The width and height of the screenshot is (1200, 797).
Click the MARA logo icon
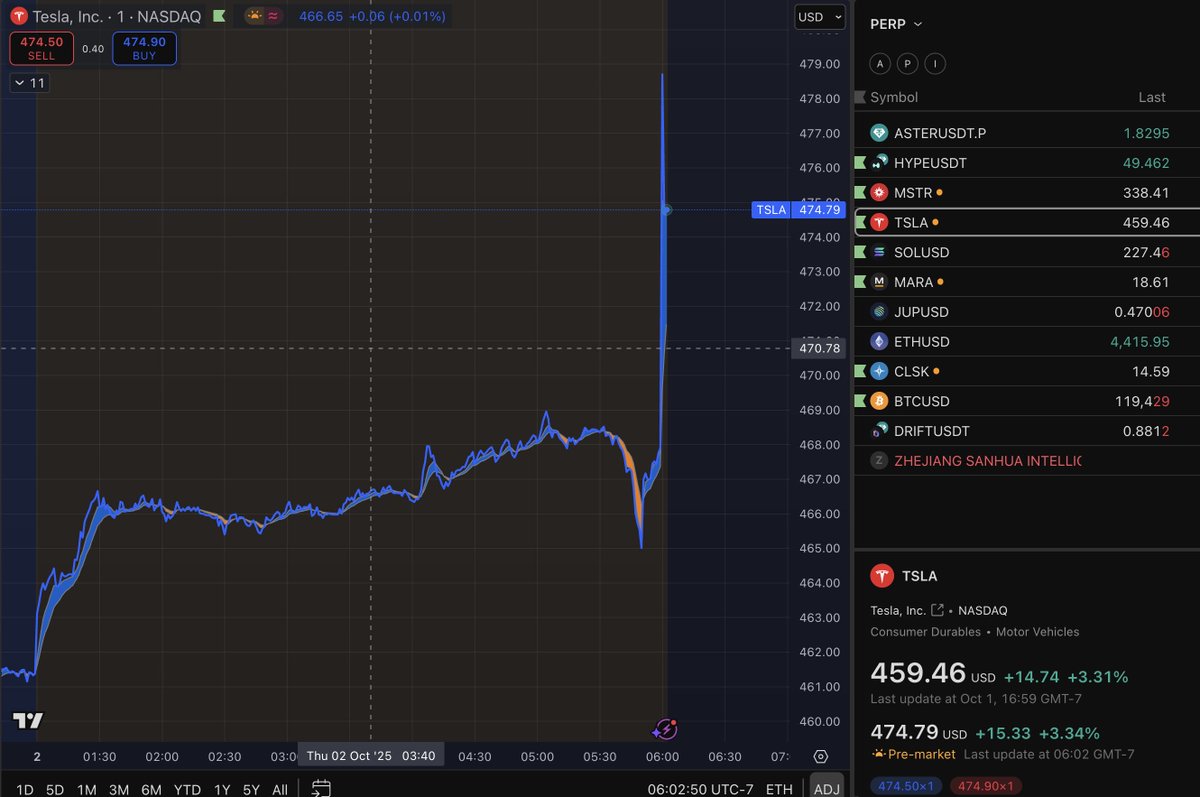(879, 282)
